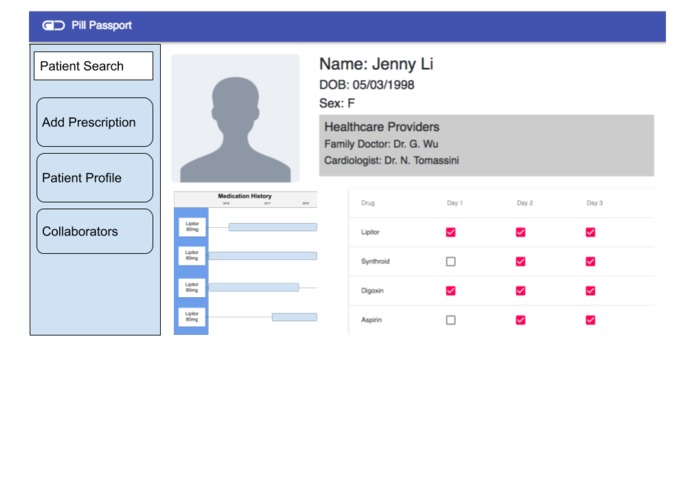The image size is (695, 494).
Task: Click the Day 3 column header
Action: [595, 203]
